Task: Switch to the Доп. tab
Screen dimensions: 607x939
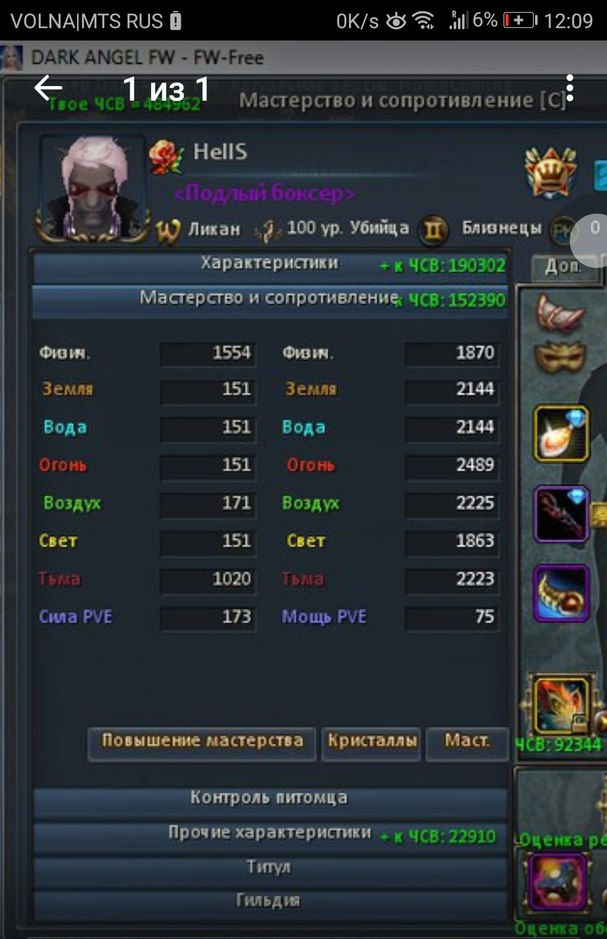Action: (x=564, y=268)
